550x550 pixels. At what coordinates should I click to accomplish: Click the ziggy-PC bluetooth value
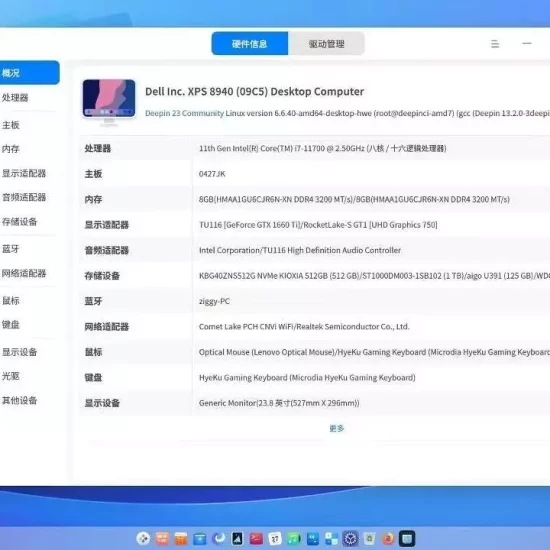coord(214,301)
